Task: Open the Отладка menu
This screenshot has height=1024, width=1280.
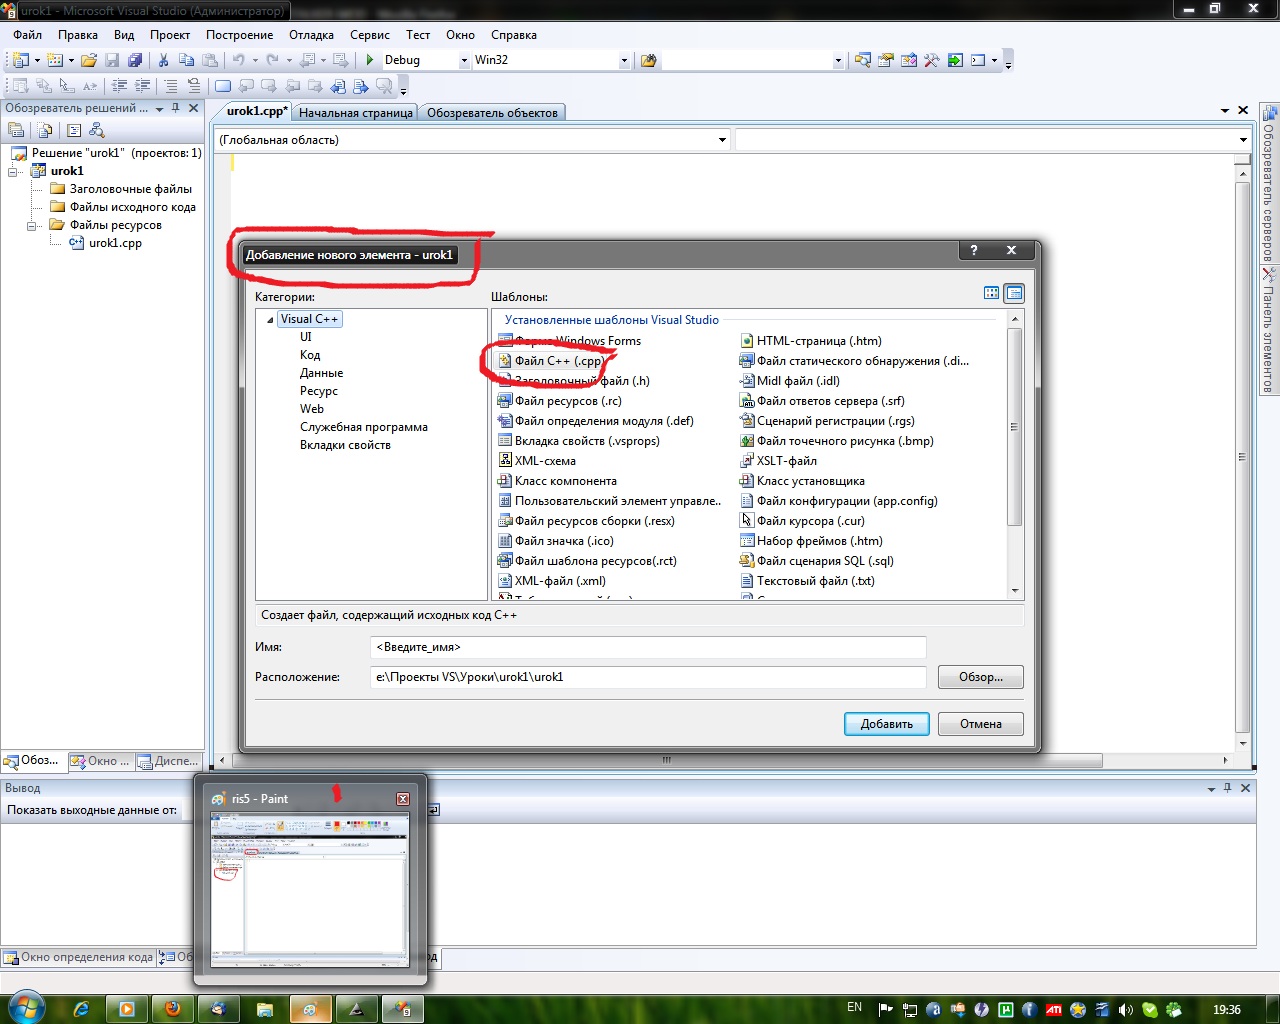Action: (311, 35)
